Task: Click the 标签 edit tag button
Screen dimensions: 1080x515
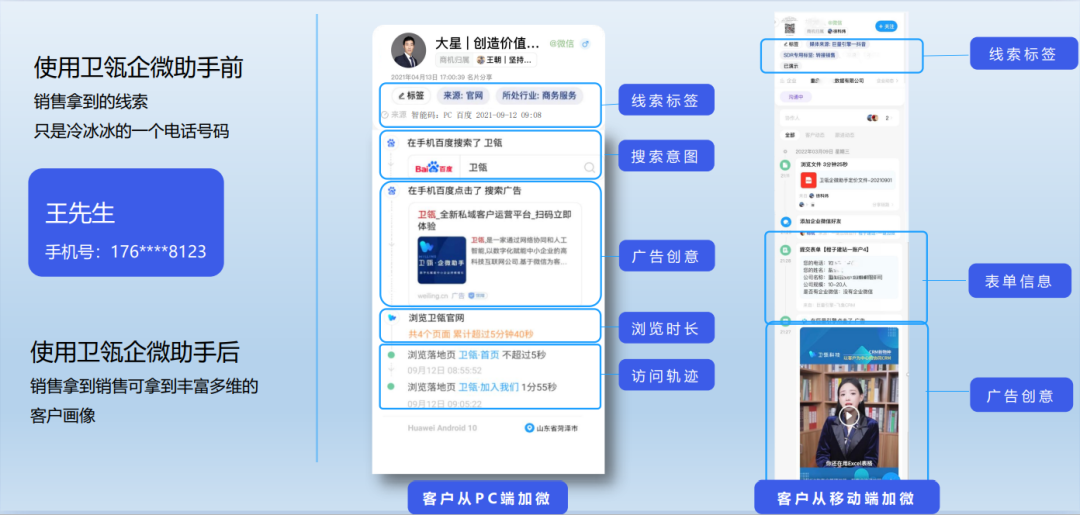Action: (x=411, y=96)
